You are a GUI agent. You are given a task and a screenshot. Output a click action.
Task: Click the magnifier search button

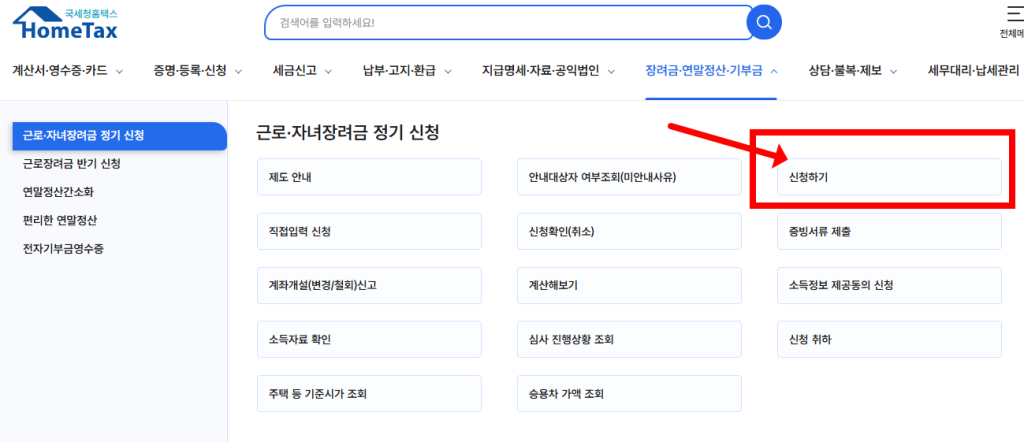coord(765,22)
